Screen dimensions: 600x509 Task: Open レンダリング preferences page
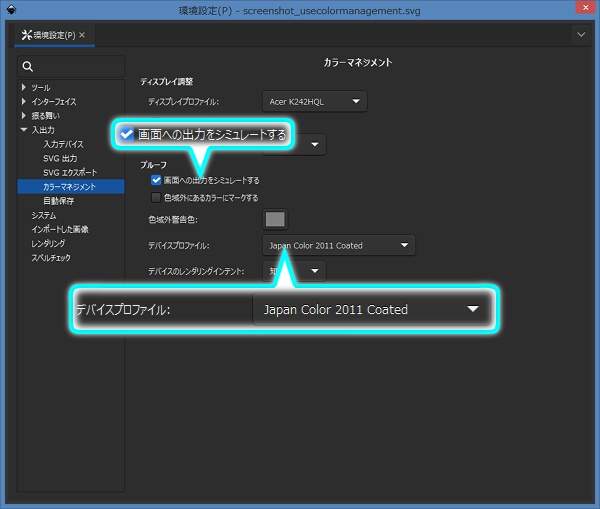coord(48,243)
